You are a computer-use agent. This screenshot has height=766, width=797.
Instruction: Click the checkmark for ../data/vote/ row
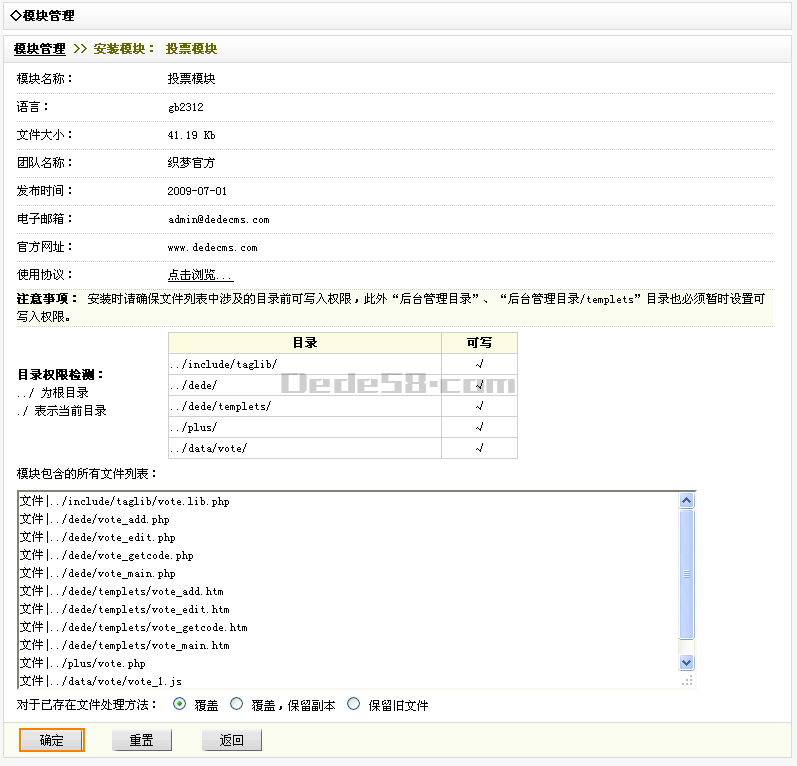(479, 449)
